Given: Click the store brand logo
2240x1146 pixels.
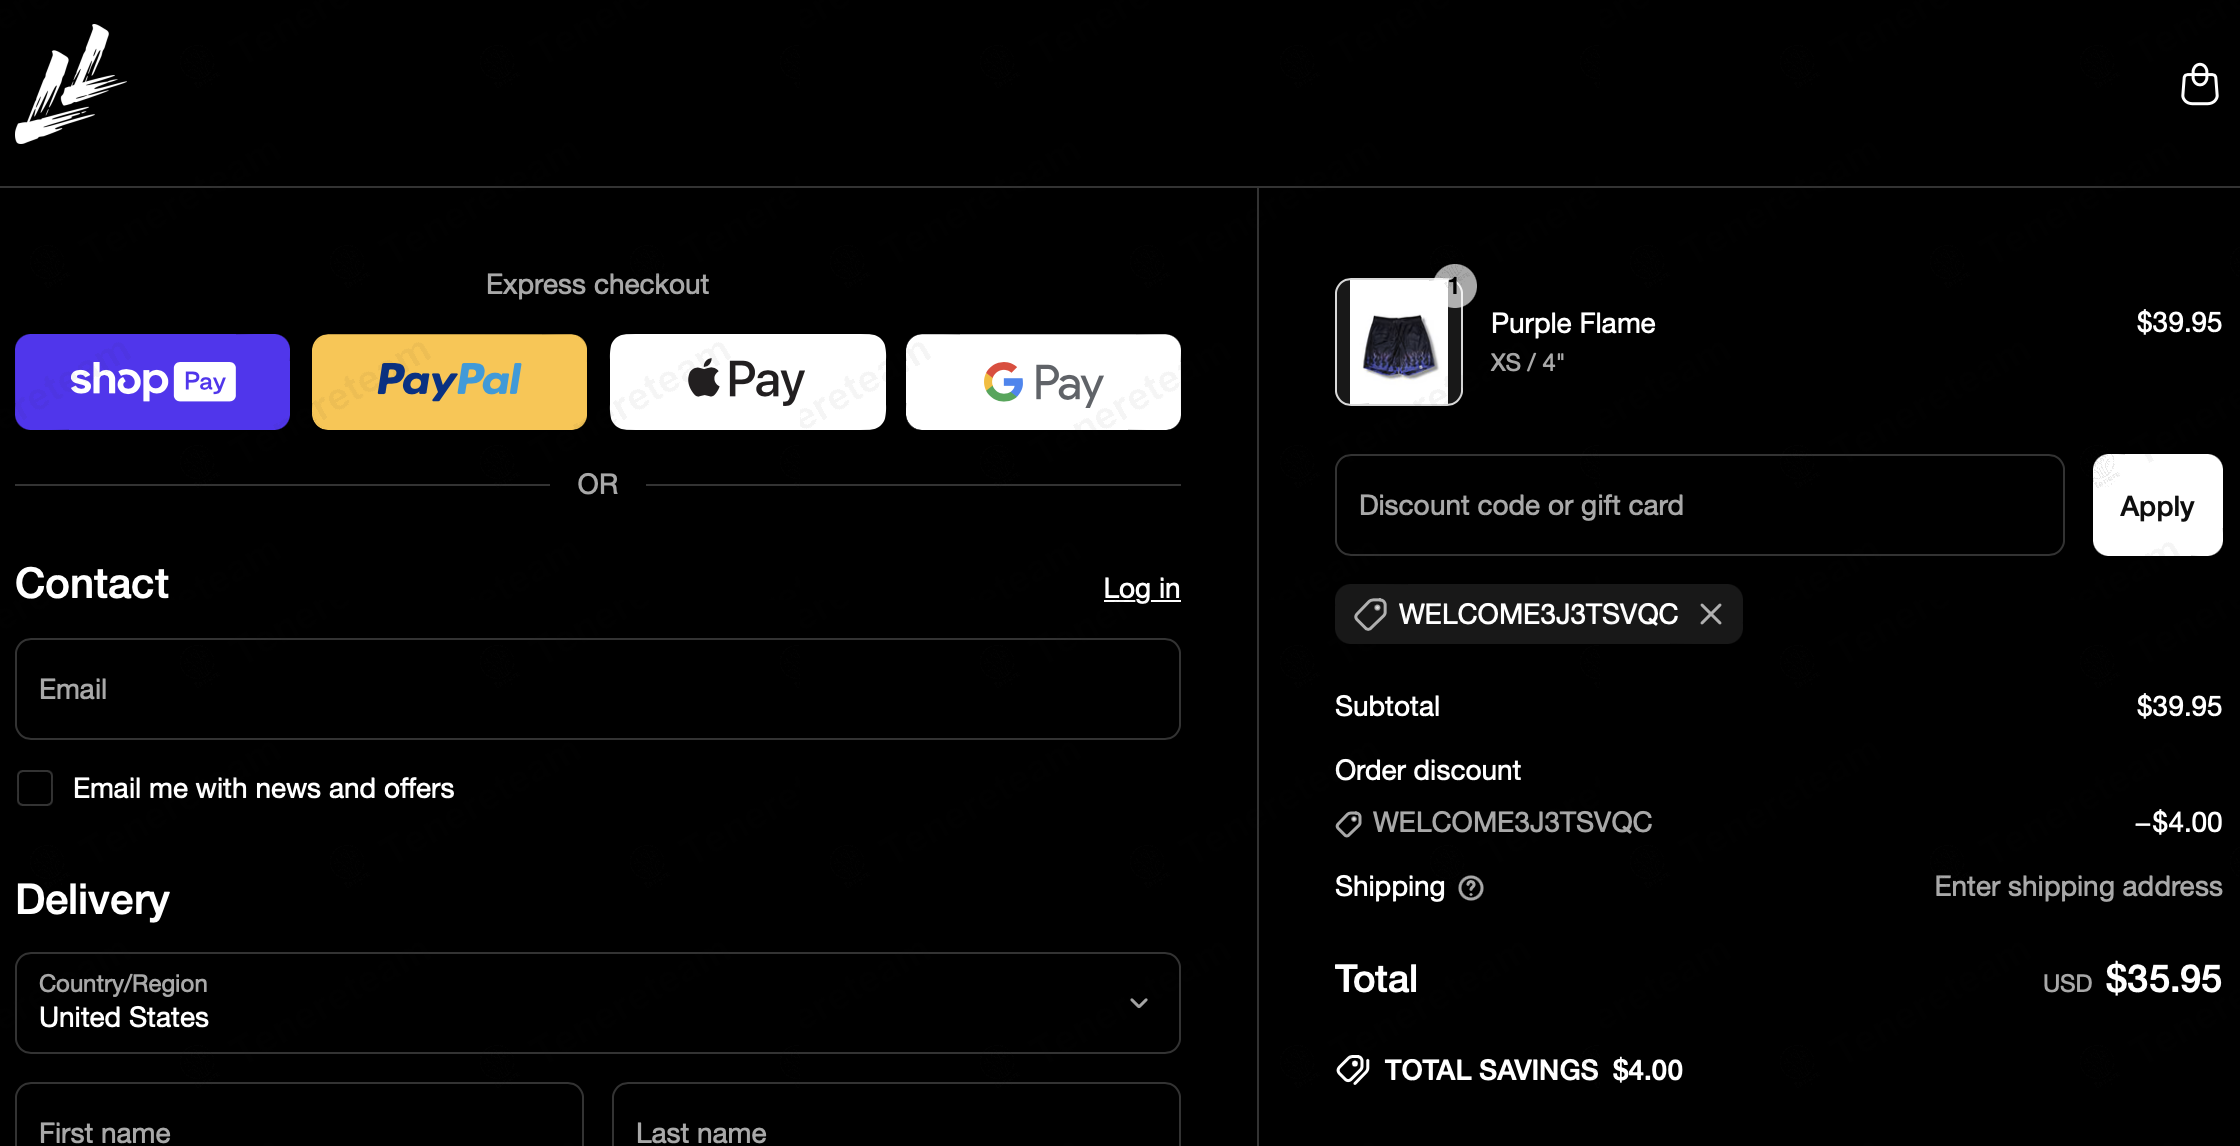Looking at the screenshot, I should tap(70, 85).
